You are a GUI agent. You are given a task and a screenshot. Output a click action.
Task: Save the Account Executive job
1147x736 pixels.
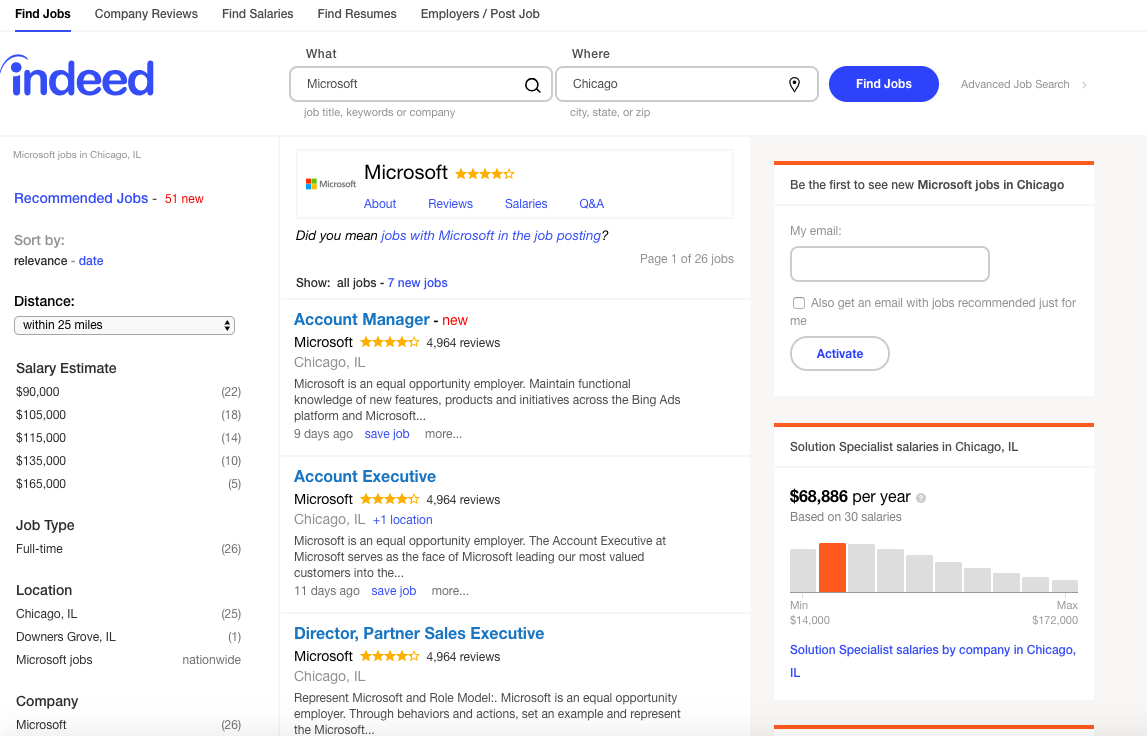point(394,591)
